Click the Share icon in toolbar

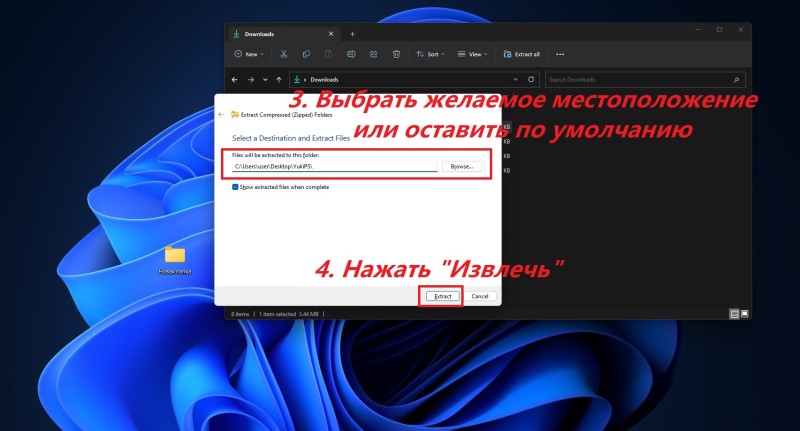(x=373, y=54)
